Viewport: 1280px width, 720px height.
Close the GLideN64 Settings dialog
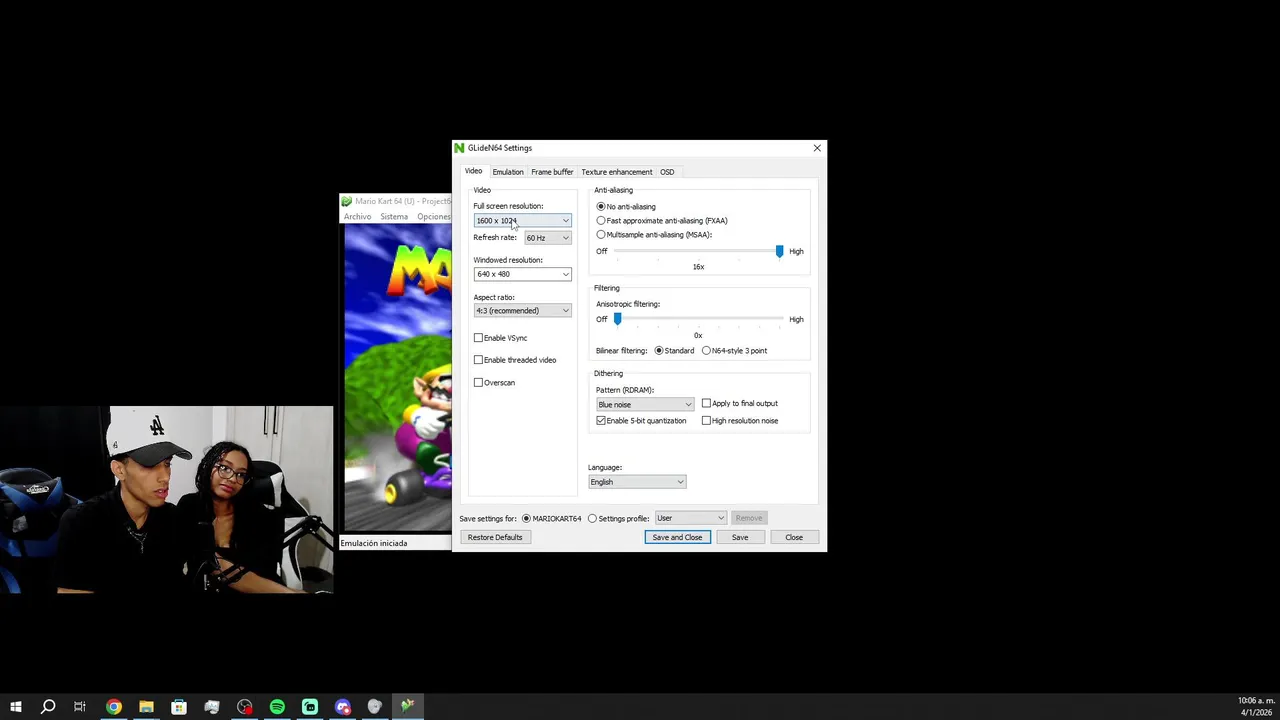click(x=817, y=148)
